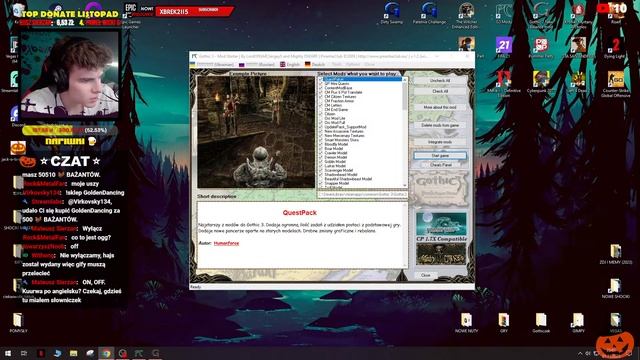This screenshot has height=360, width=640.
Task: Select Deutsch language in menu bar
Action: (x=315, y=64)
